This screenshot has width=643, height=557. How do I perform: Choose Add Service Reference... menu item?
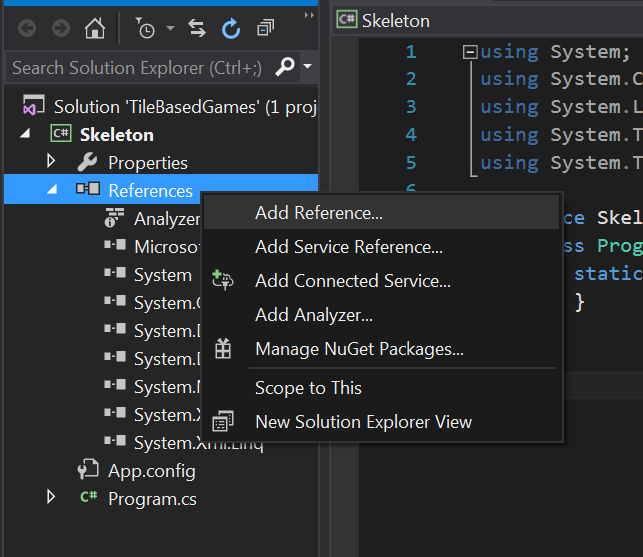coord(381,247)
